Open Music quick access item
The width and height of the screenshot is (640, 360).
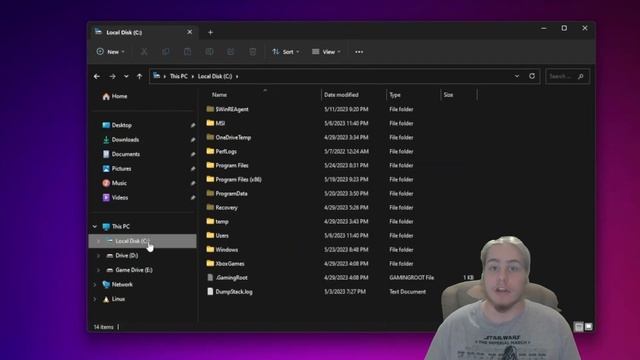pyautogui.click(x=114, y=183)
